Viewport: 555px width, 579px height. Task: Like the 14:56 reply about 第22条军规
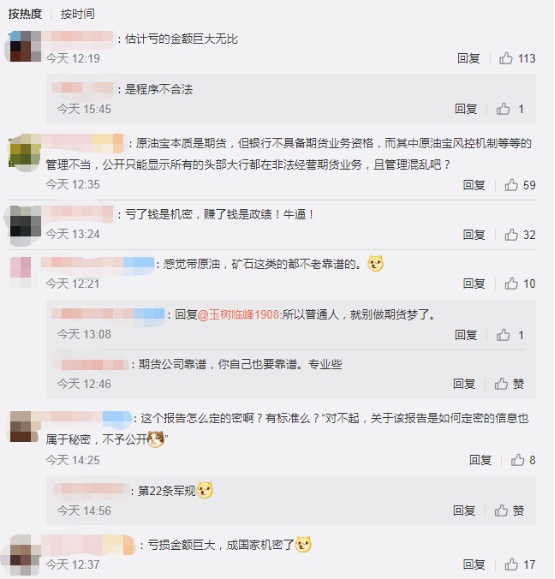[509, 510]
